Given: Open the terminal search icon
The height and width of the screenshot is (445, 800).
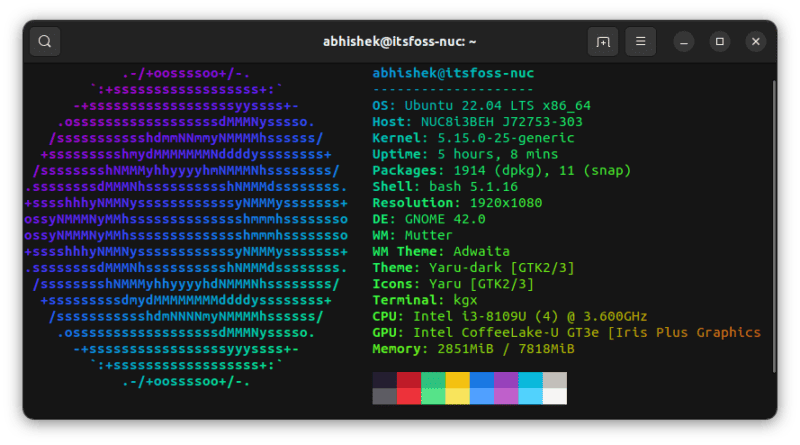Looking at the screenshot, I should (x=46, y=42).
